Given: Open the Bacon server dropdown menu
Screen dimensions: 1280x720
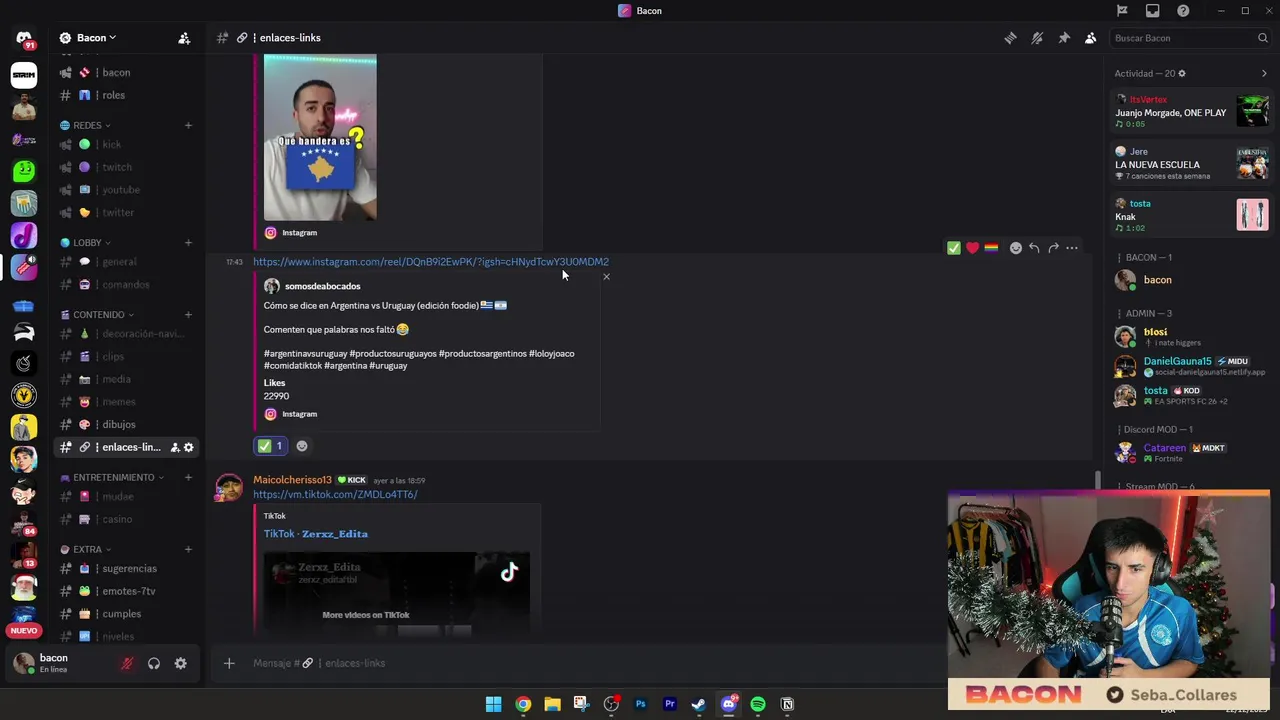Looking at the screenshot, I should 94,38.
